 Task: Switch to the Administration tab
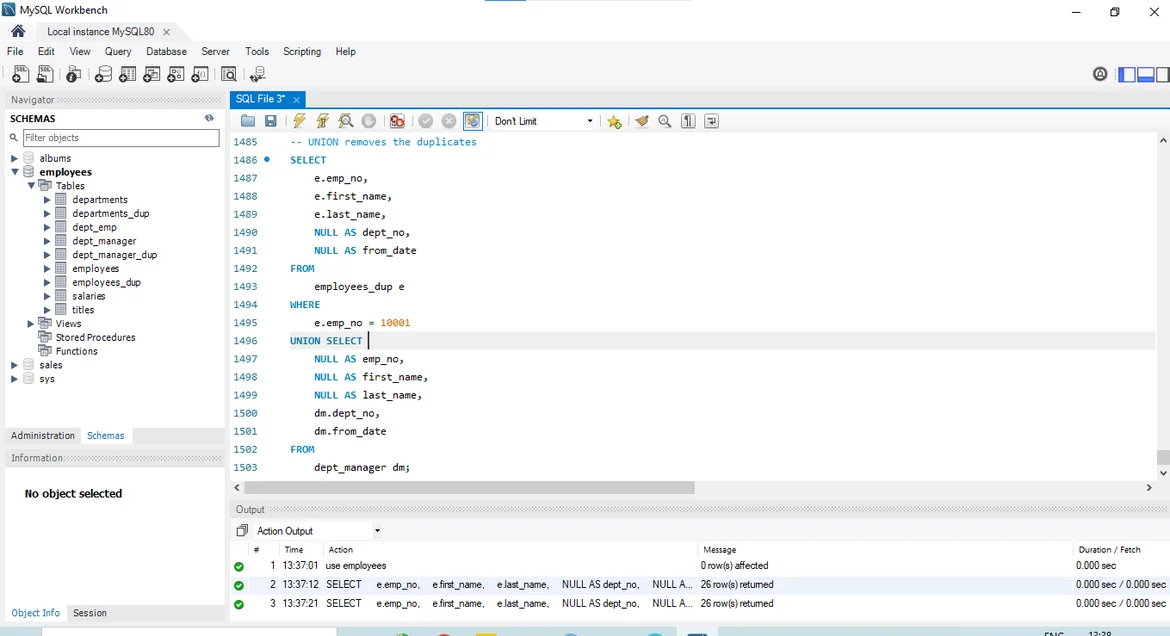[43, 436]
